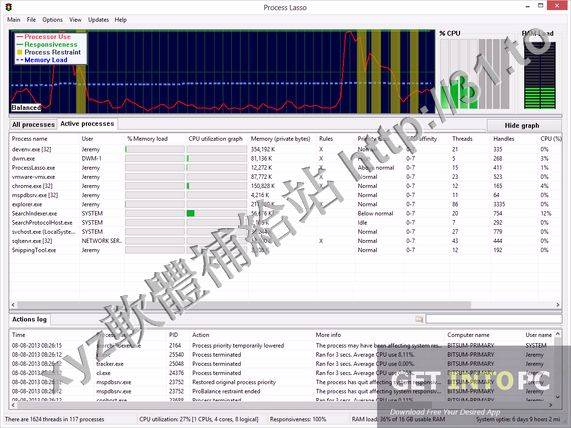Screen dimensions: 571x428
Task: Click the CPU utilization status bar text
Action: click(x=199, y=419)
